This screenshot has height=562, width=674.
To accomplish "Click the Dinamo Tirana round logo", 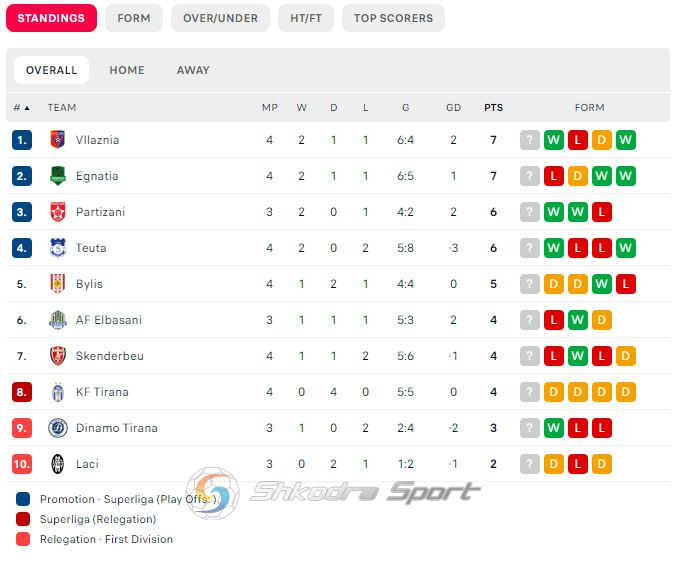I will tap(58, 428).
